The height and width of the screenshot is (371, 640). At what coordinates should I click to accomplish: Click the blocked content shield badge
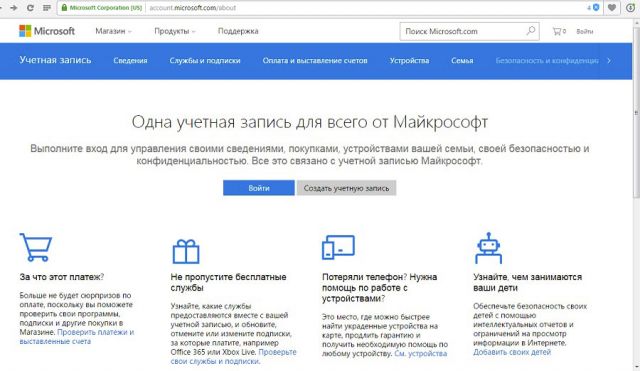pos(596,7)
